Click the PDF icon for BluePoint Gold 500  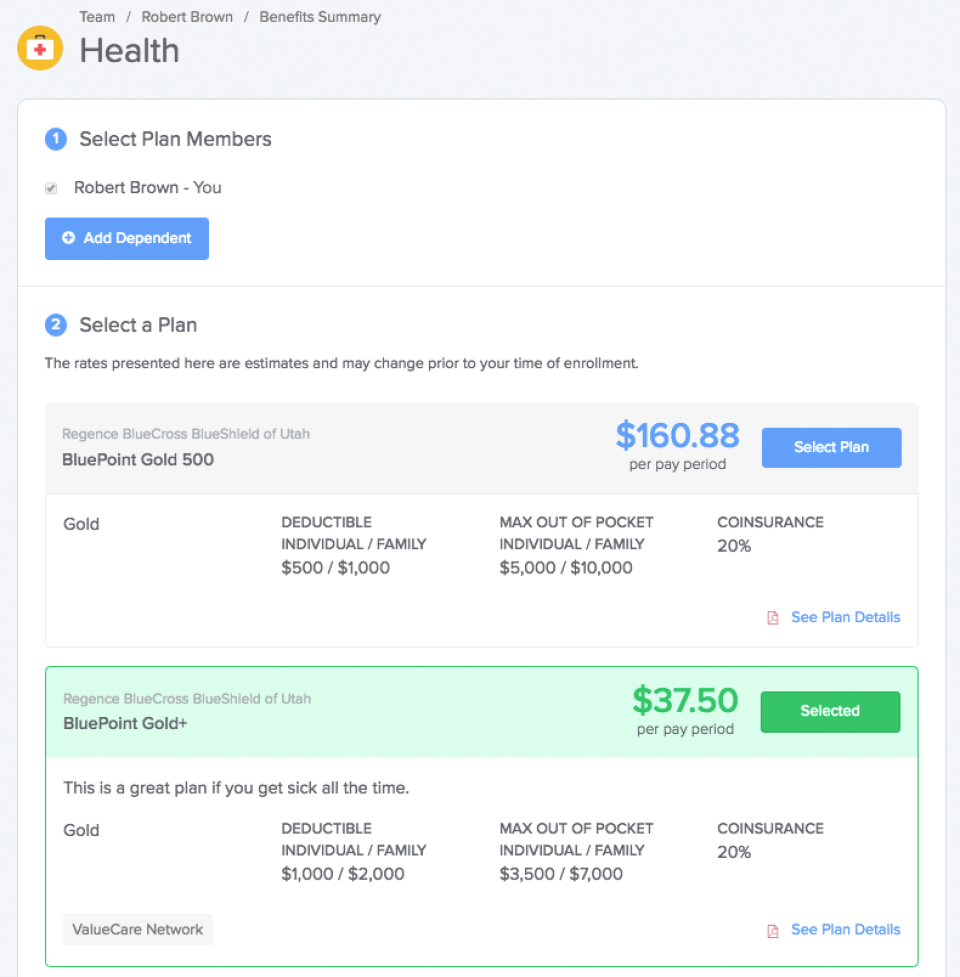tap(772, 617)
